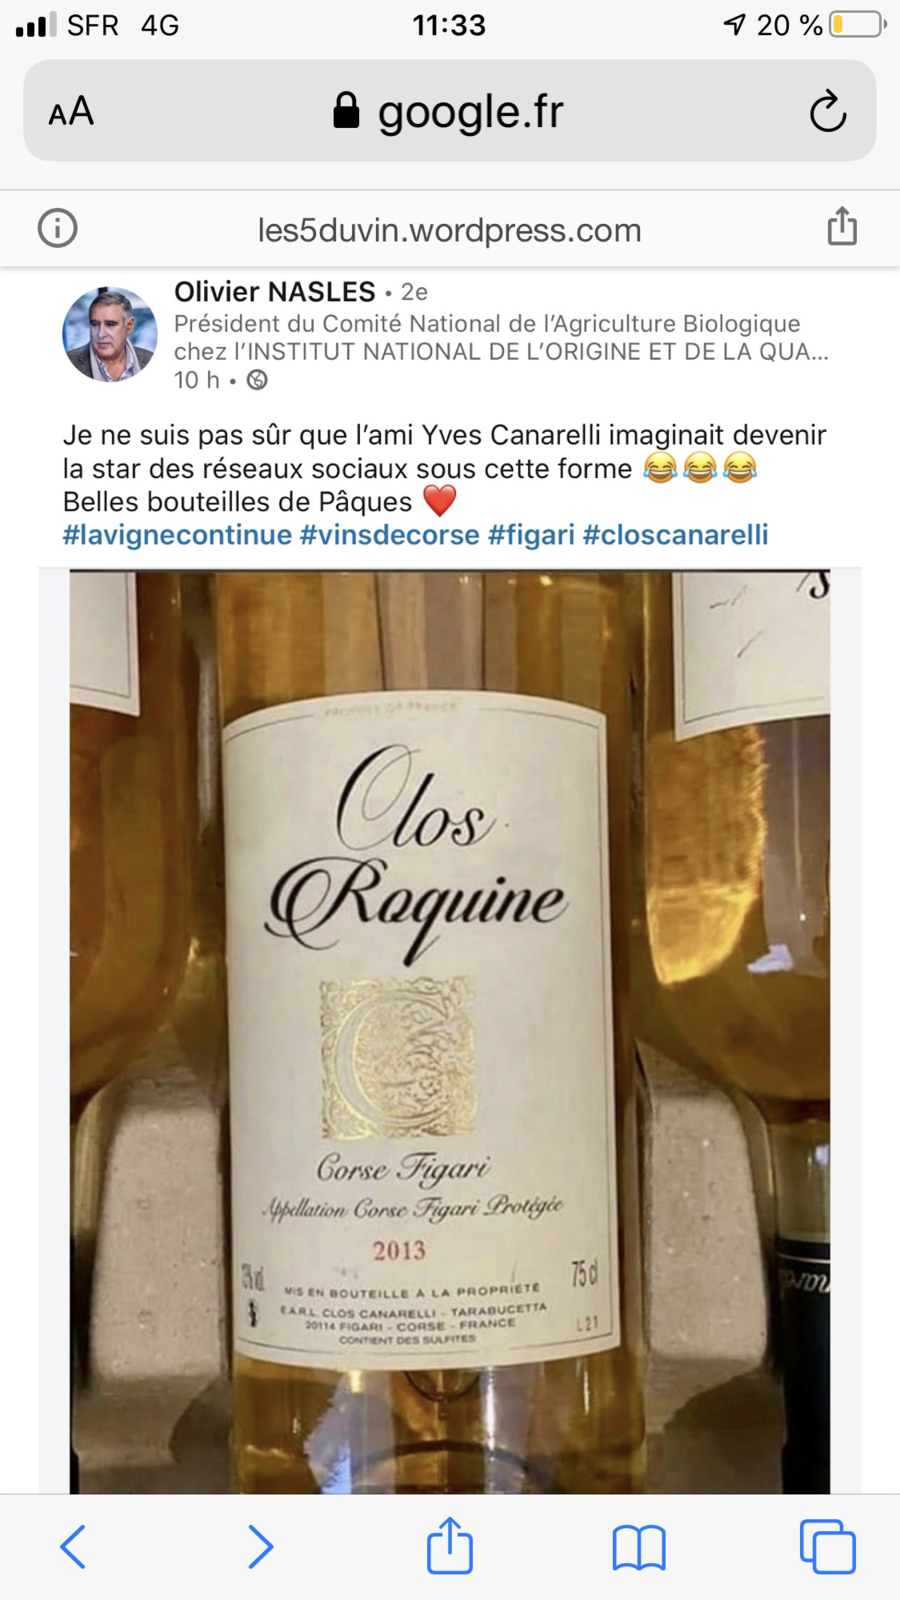Tap the globe visibility icon near 10 h

click(257, 380)
